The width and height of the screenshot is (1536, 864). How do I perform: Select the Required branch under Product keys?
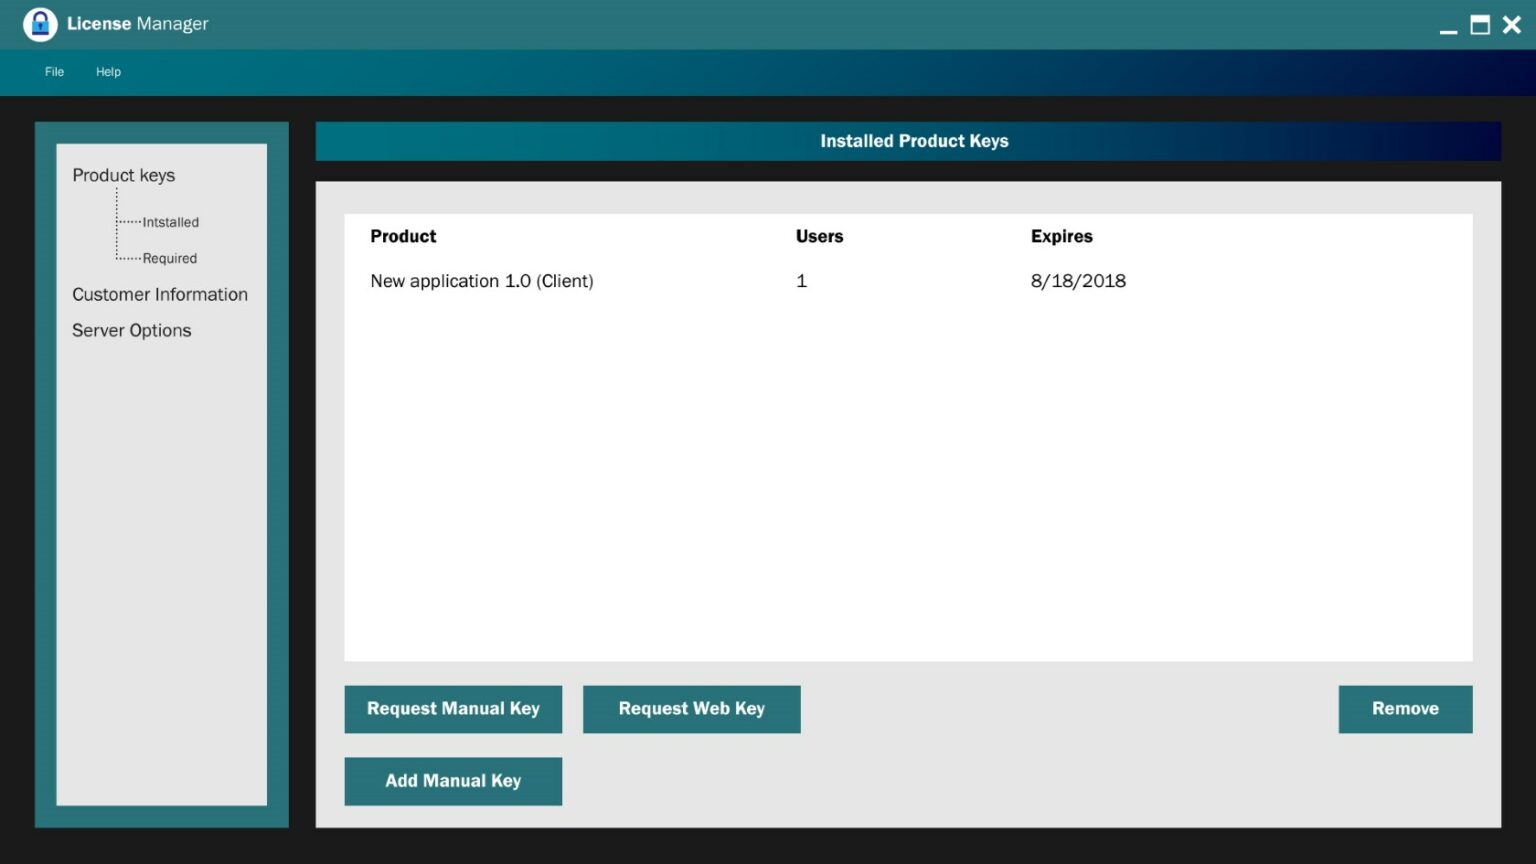169,258
